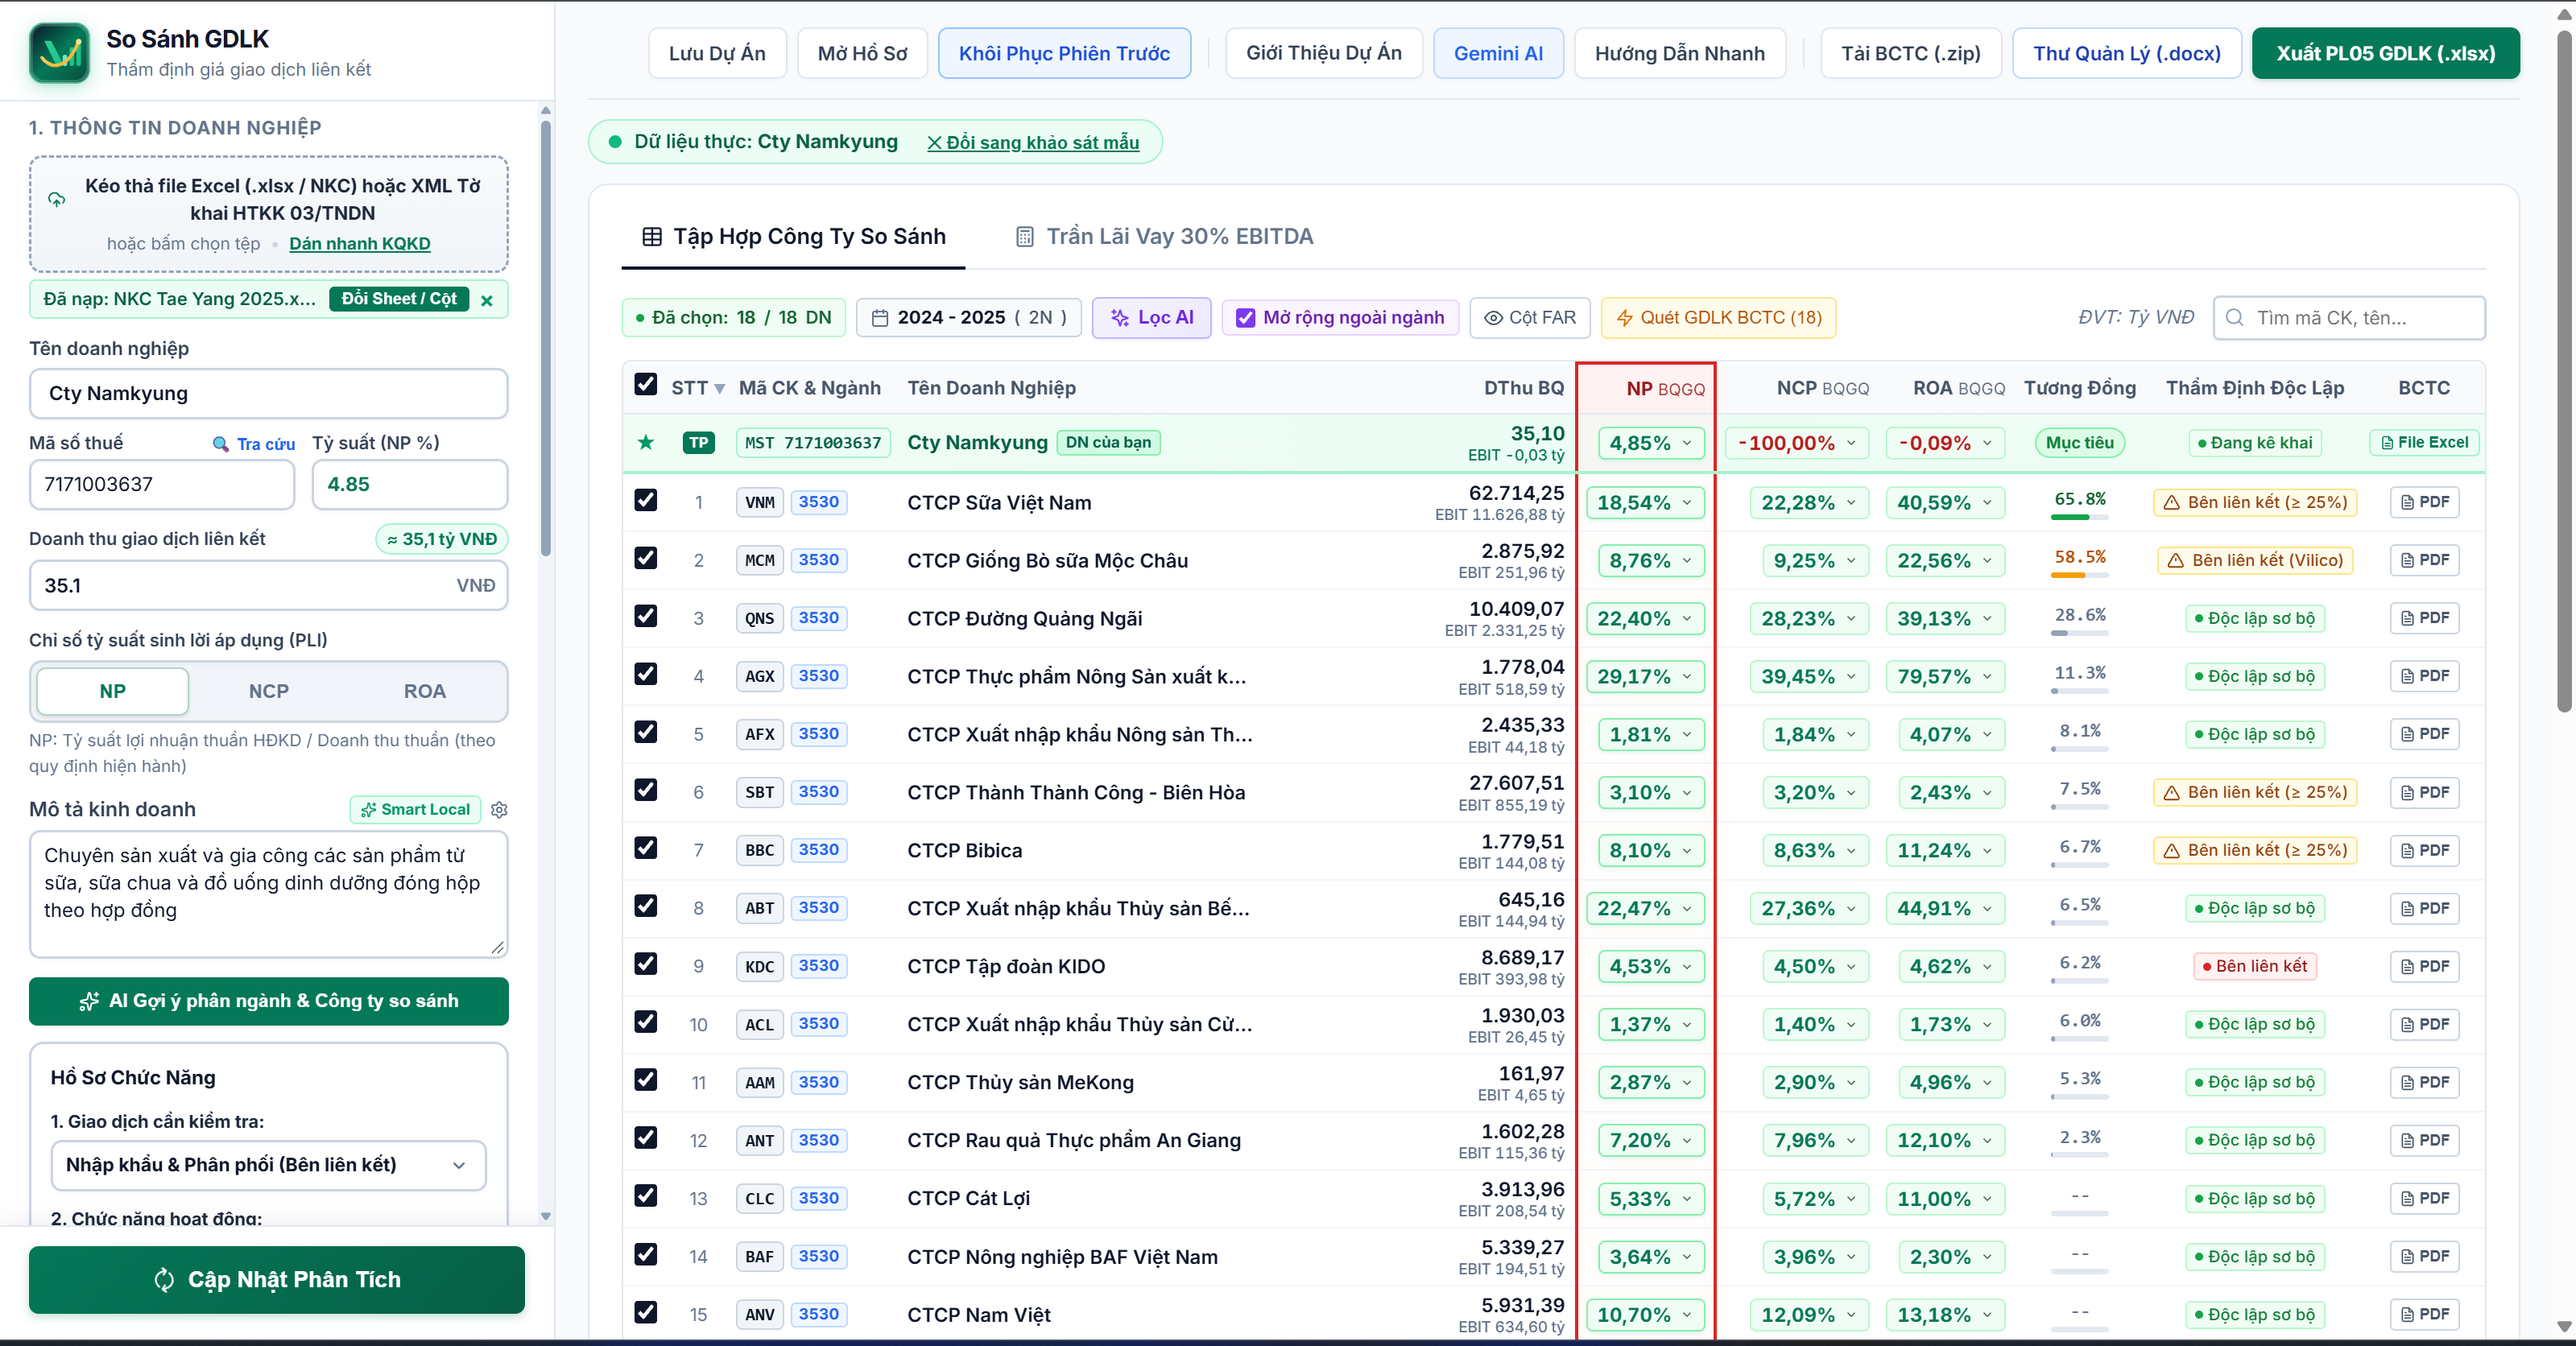Remove the loaded NKC Tae Yang file
This screenshot has height=1346, width=2576.
487,300
